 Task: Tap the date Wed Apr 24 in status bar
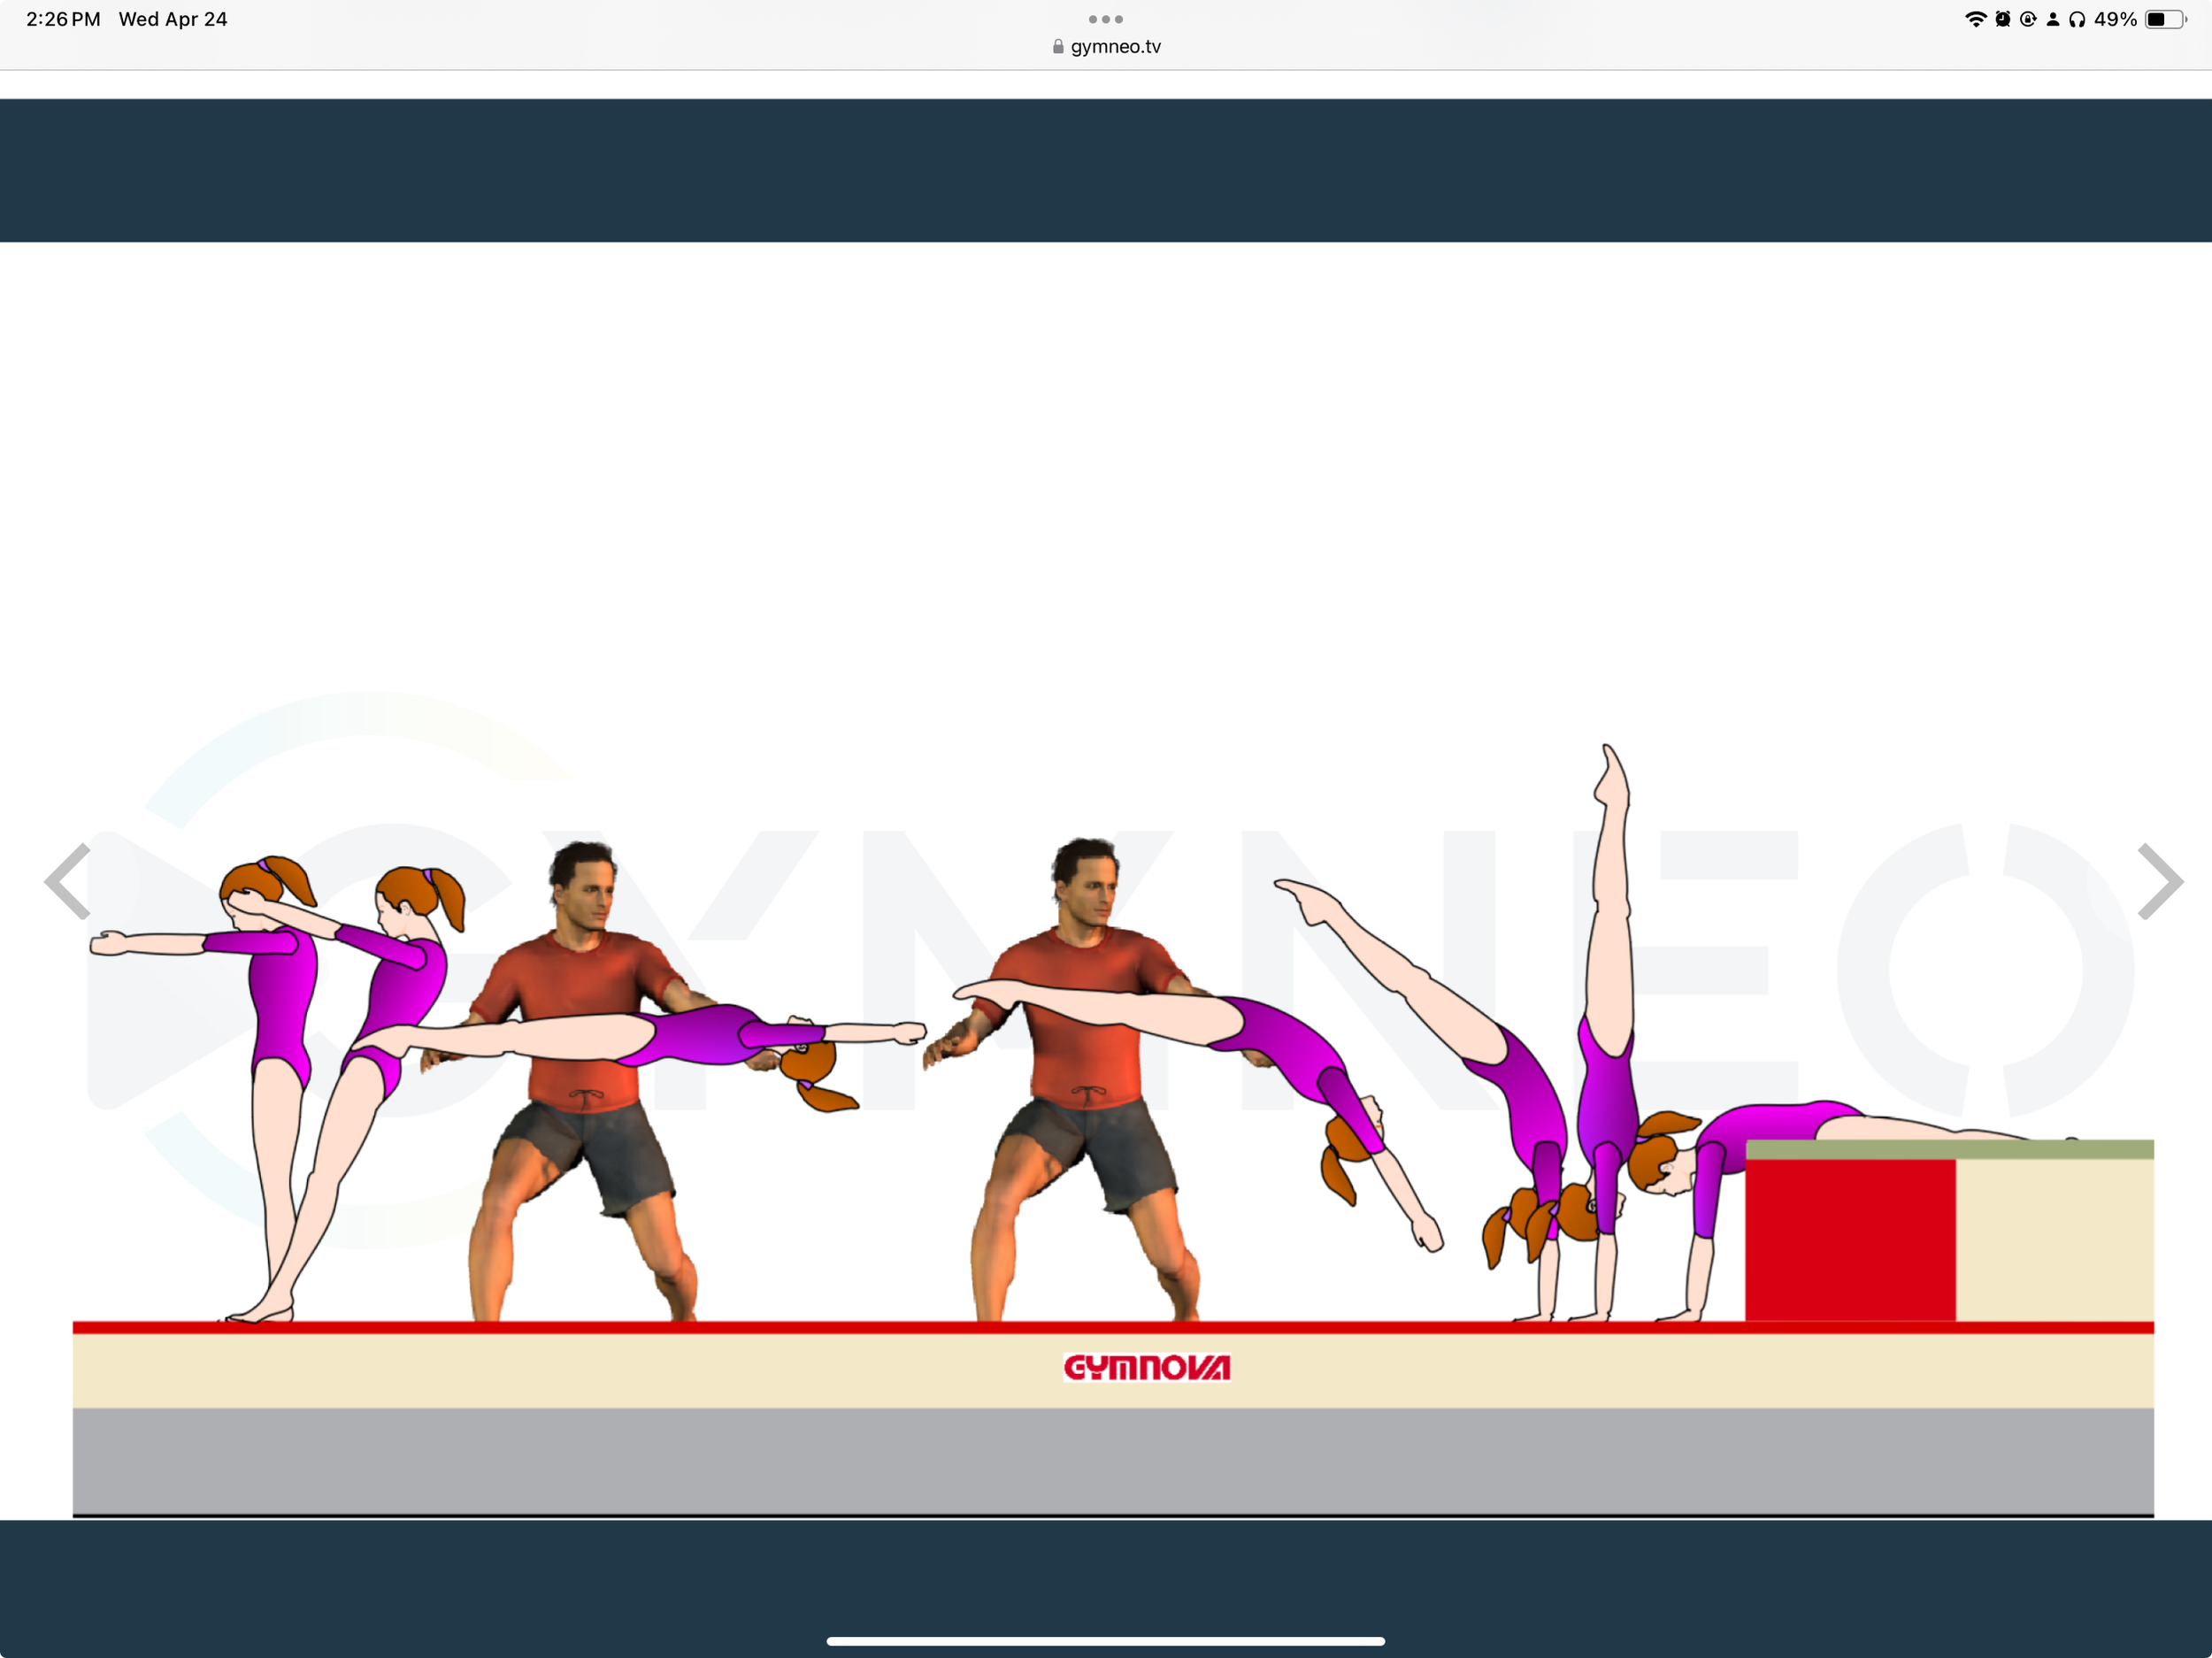173,18
